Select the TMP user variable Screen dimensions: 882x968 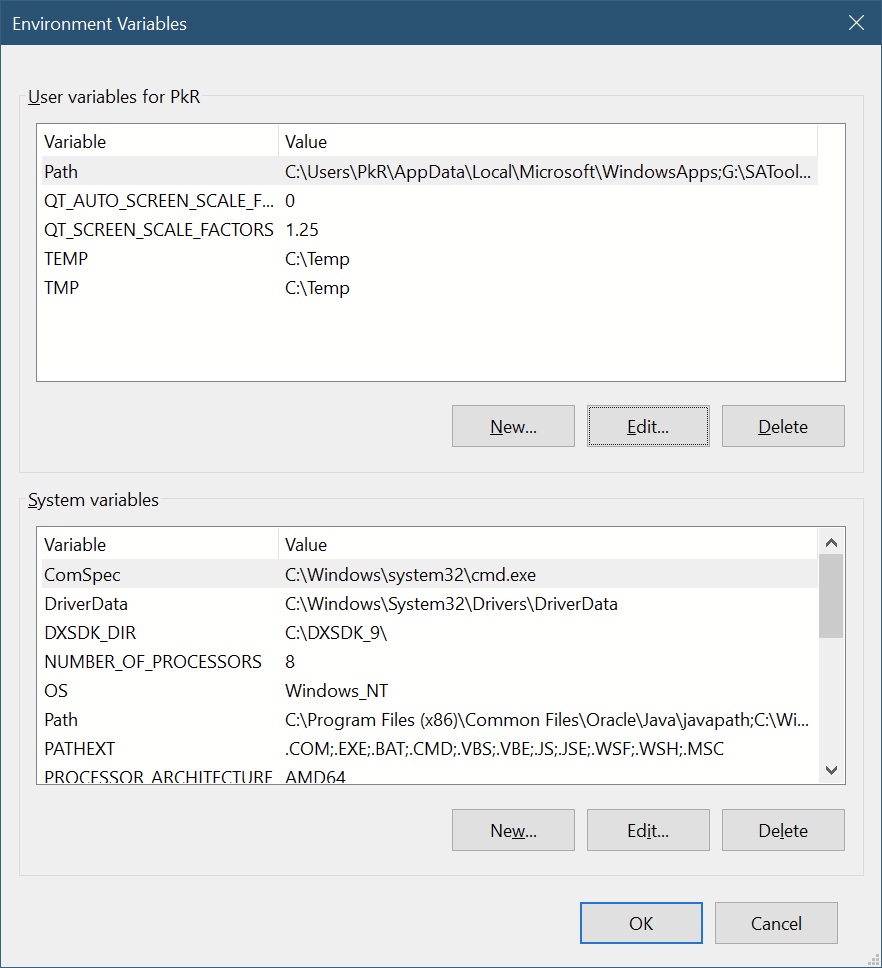(62, 288)
